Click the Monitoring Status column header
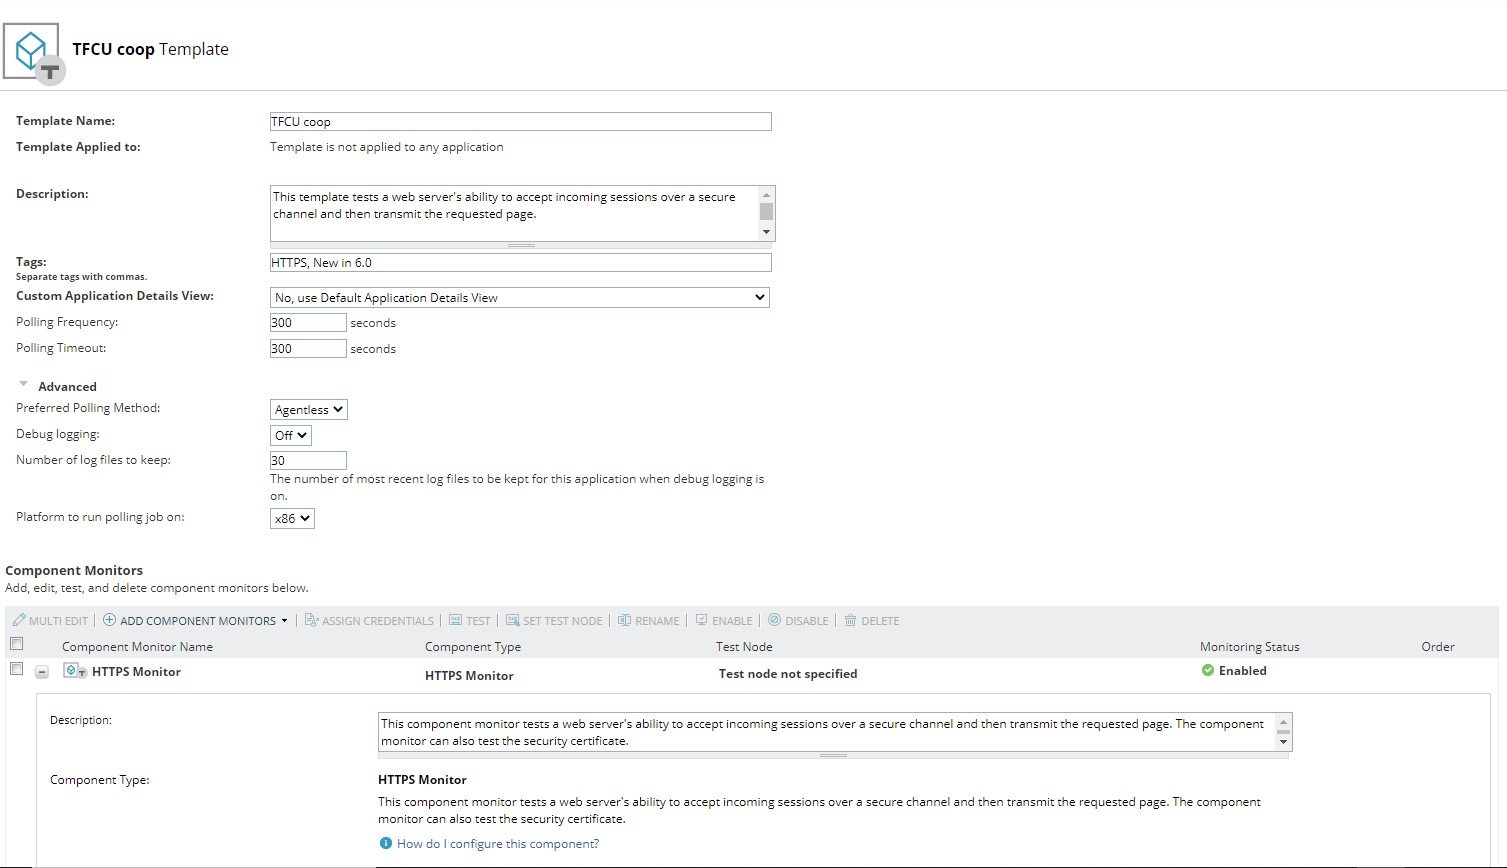This screenshot has width=1507, height=868. pos(1250,646)
